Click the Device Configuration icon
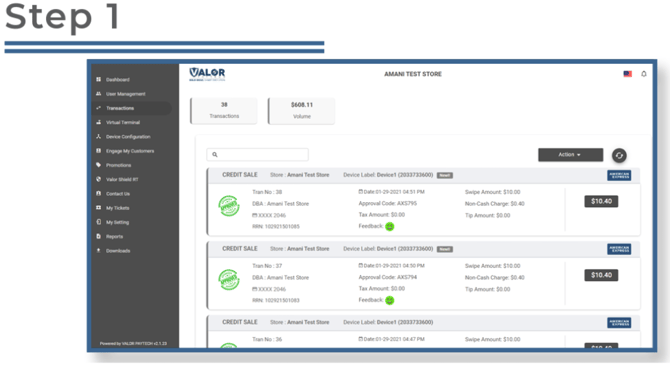Screen dimensions: 670x377 pyautogui.click(x=99, y=136)
